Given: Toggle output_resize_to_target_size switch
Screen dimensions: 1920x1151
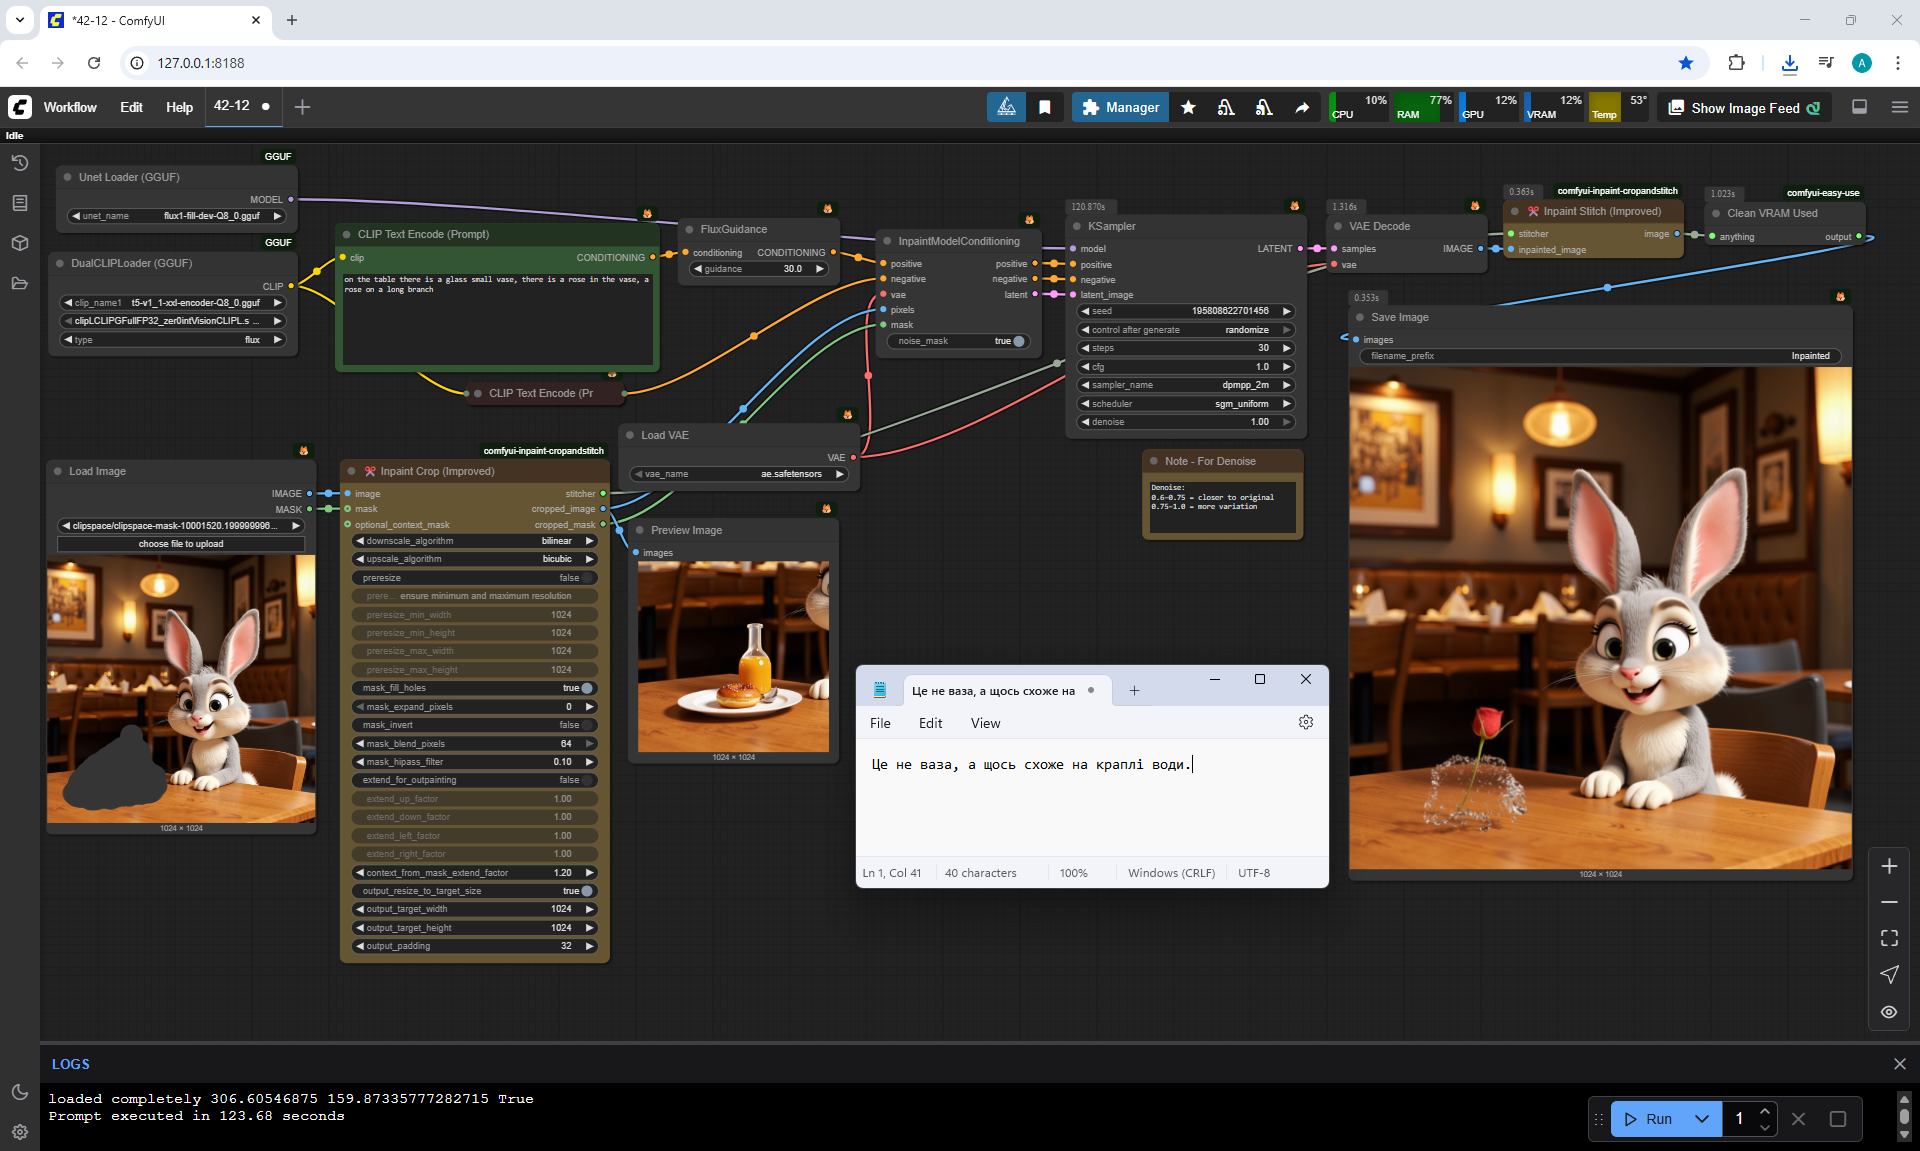Looking at the screenshot, I should [x=586, y=891].
